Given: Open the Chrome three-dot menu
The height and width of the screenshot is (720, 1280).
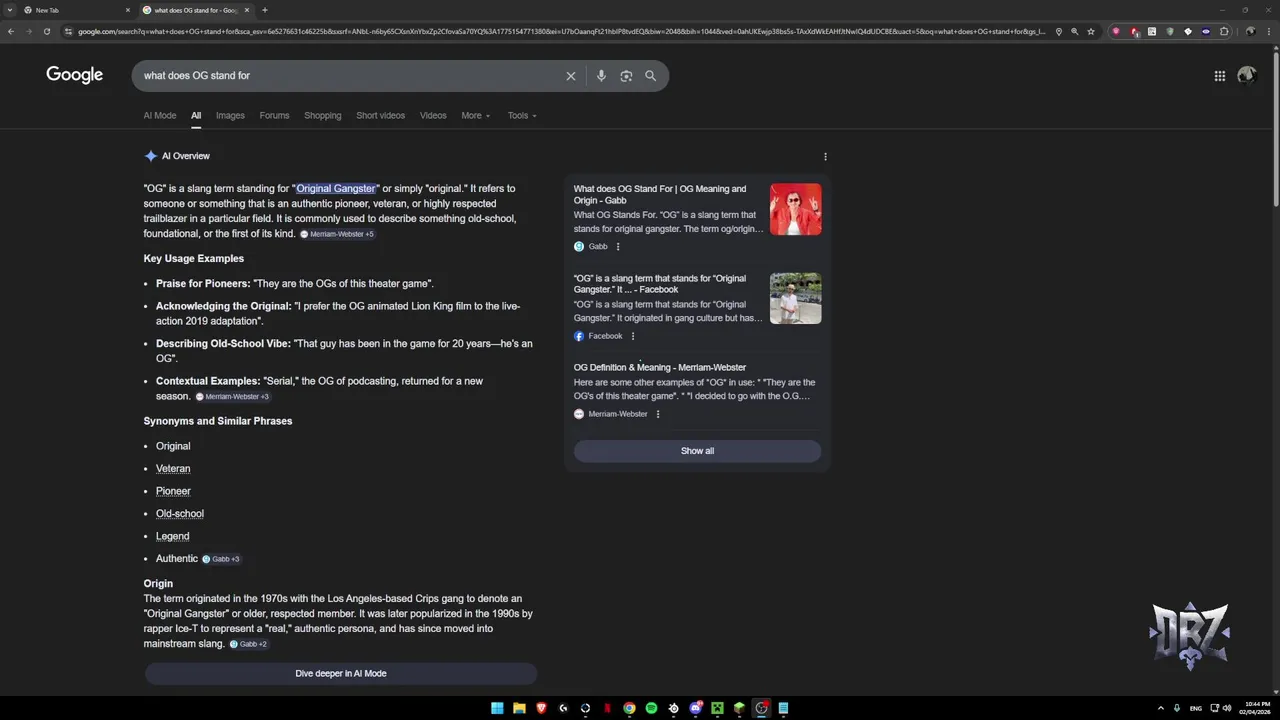Looking at the screenshot, I should (1269, 31).
